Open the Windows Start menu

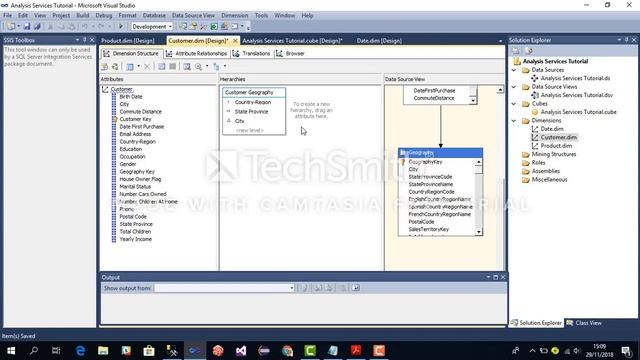pyautogui.click(x=11, y=351)
